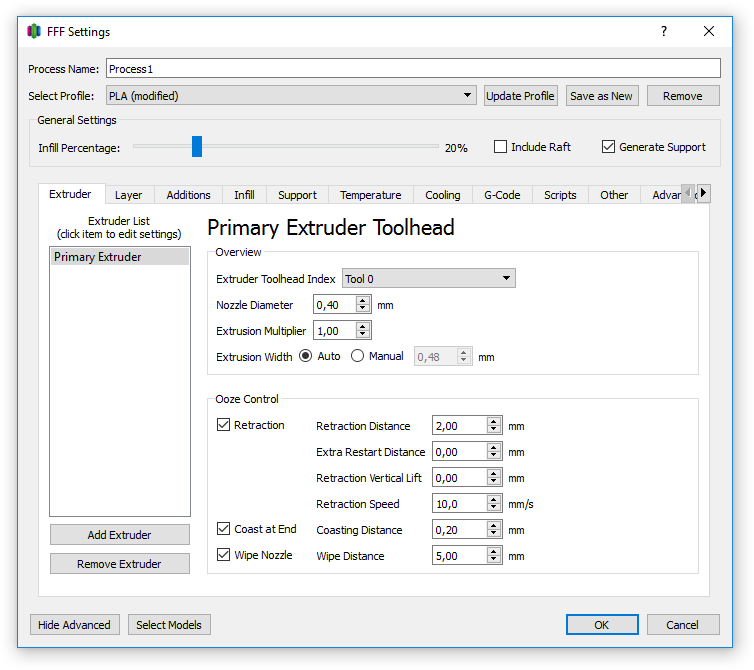Decrease Retraction Speed with down arrow
The image size is (754, 670).
494,509
